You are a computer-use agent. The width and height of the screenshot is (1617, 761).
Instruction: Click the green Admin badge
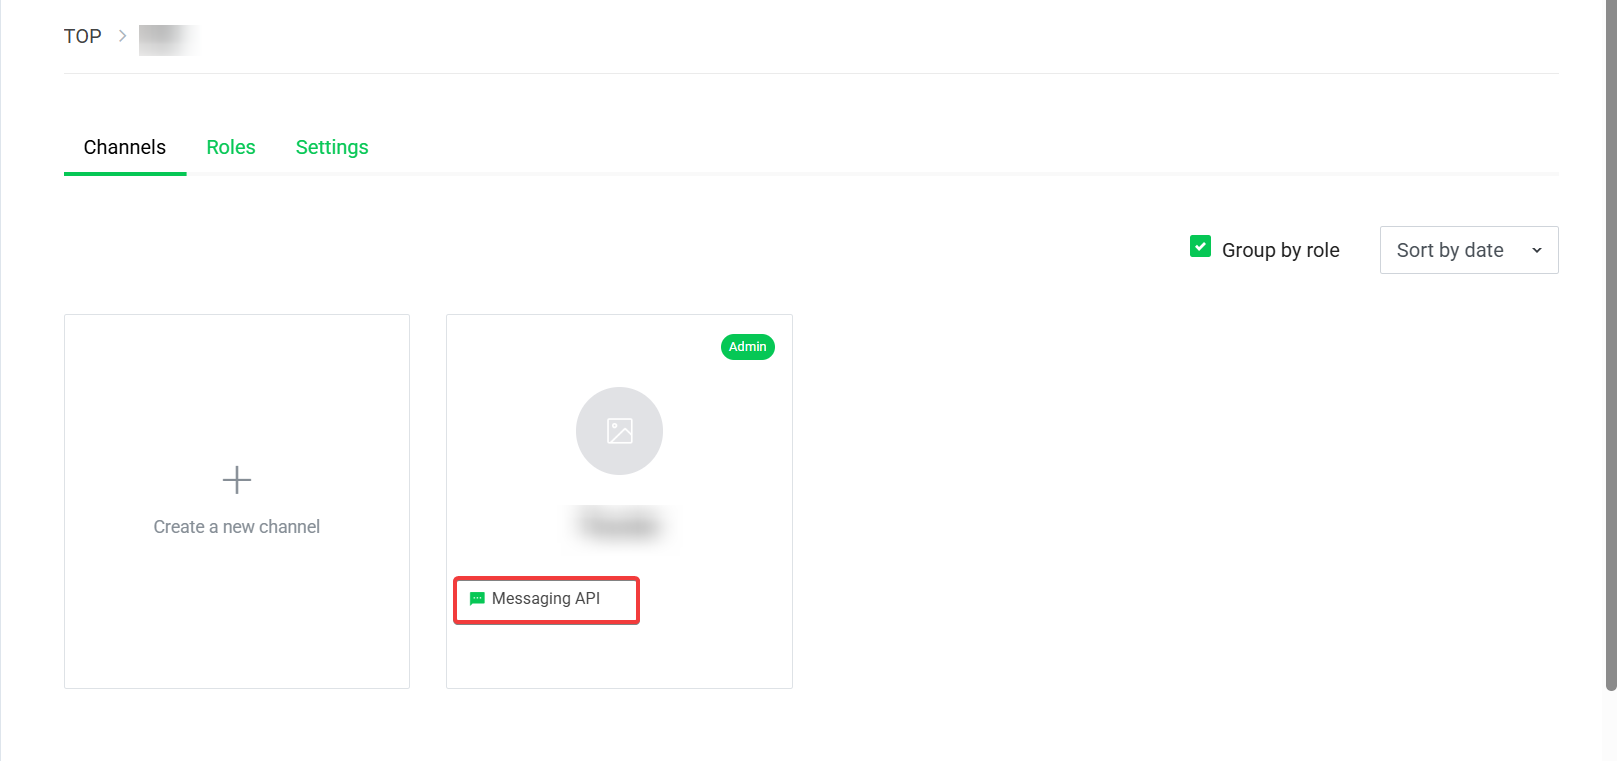point(747,347)
